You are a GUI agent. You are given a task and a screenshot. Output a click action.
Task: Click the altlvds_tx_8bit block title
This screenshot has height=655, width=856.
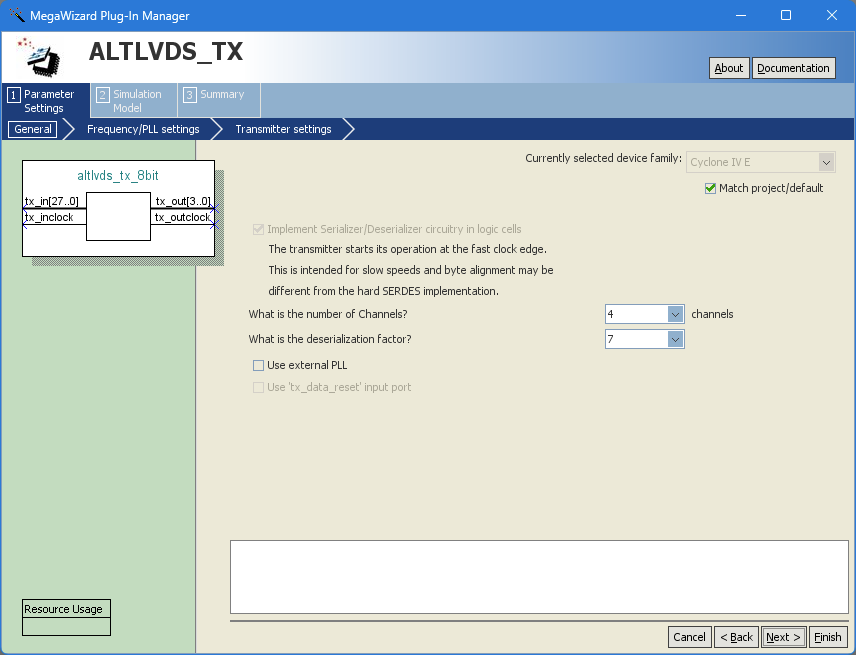[x=118, y=175]
